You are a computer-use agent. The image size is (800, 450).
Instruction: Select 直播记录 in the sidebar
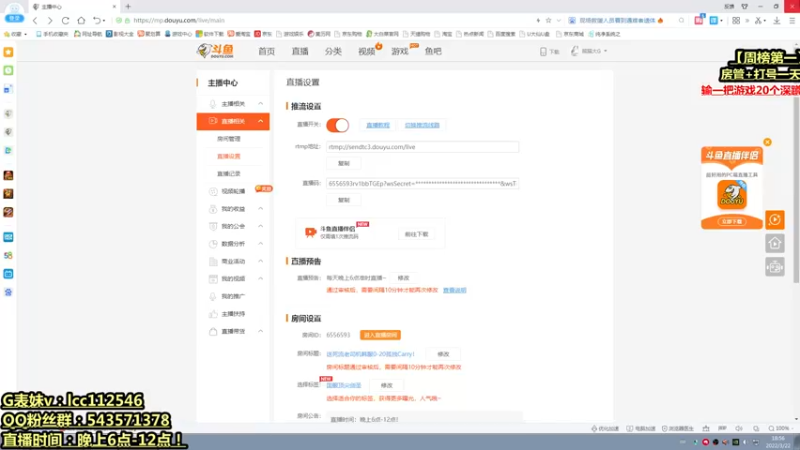(229, 174)
